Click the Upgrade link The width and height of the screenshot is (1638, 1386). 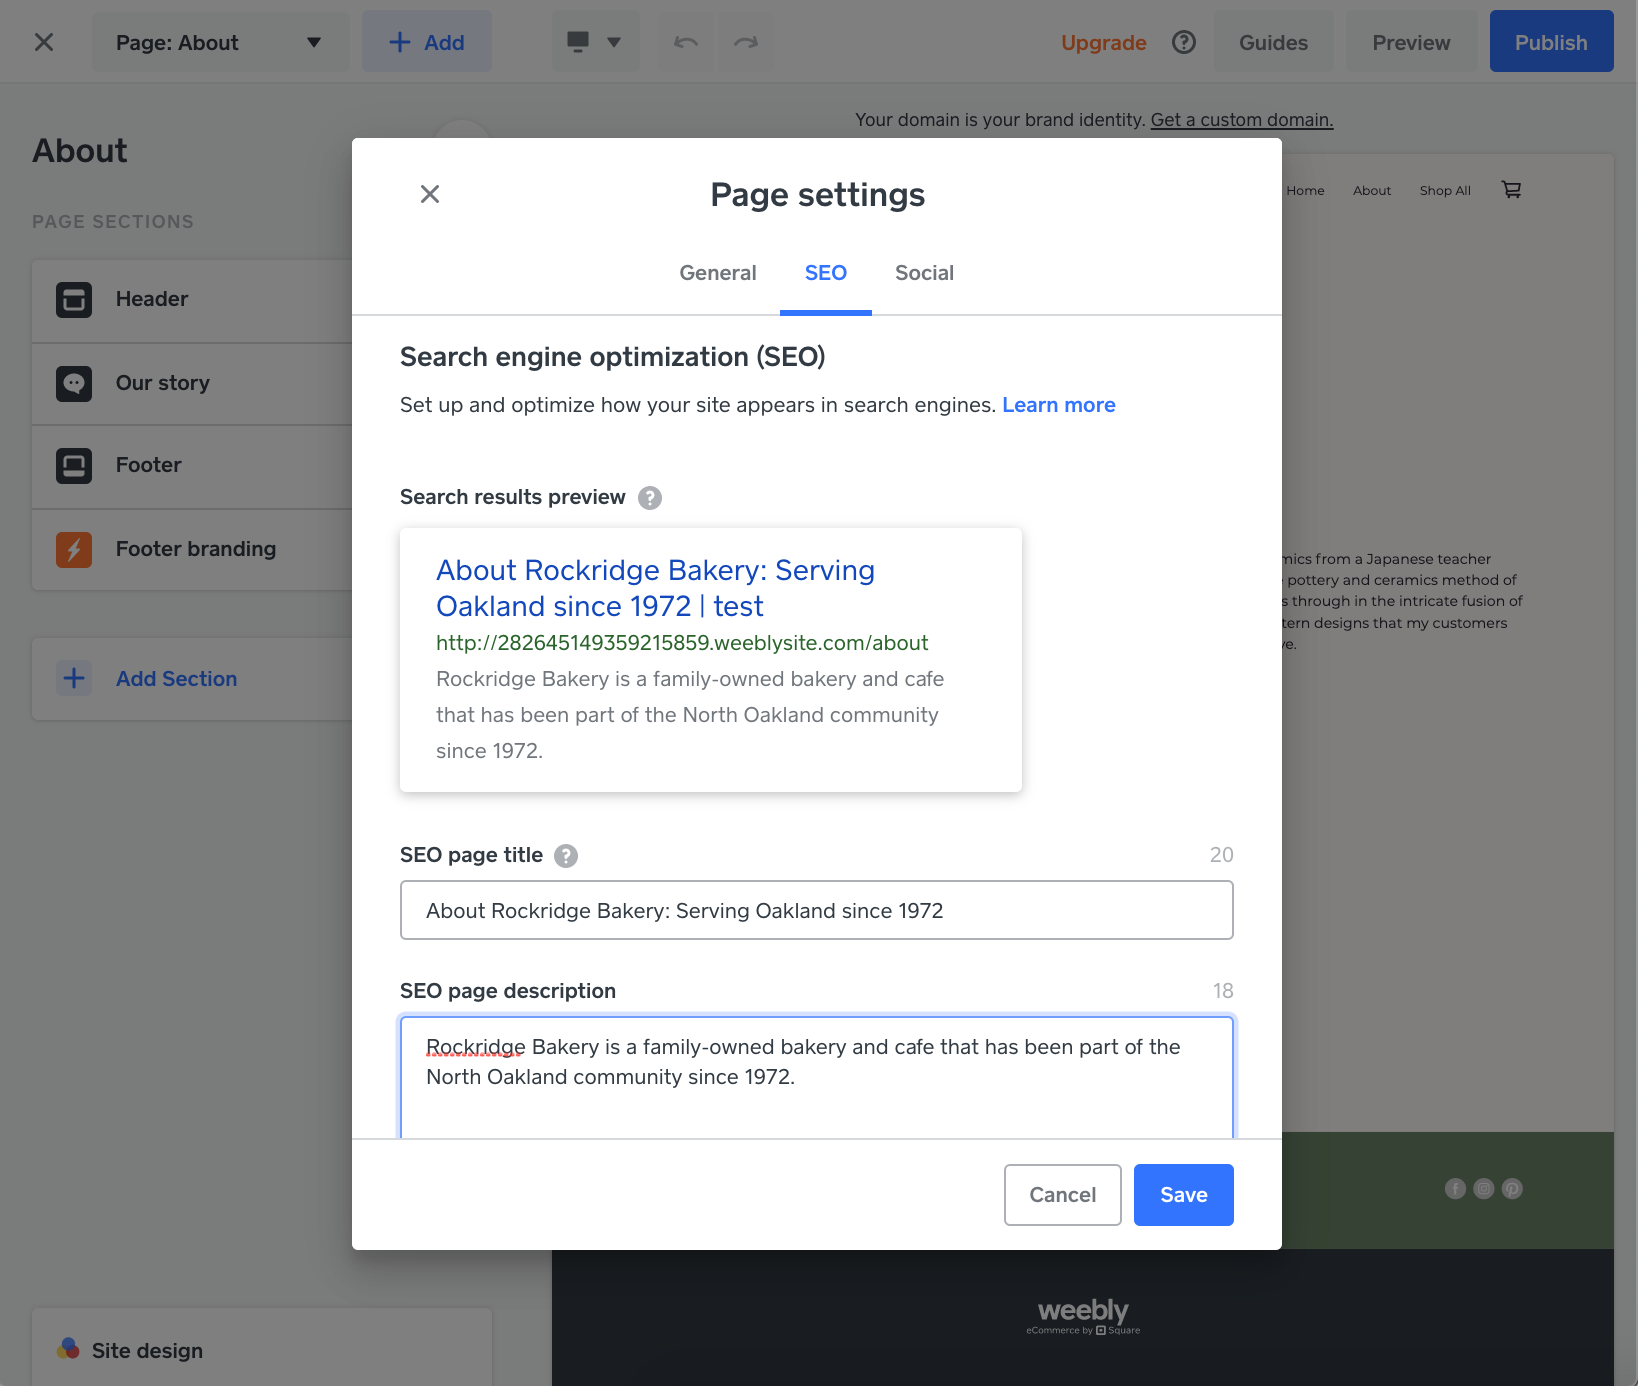1103,43
